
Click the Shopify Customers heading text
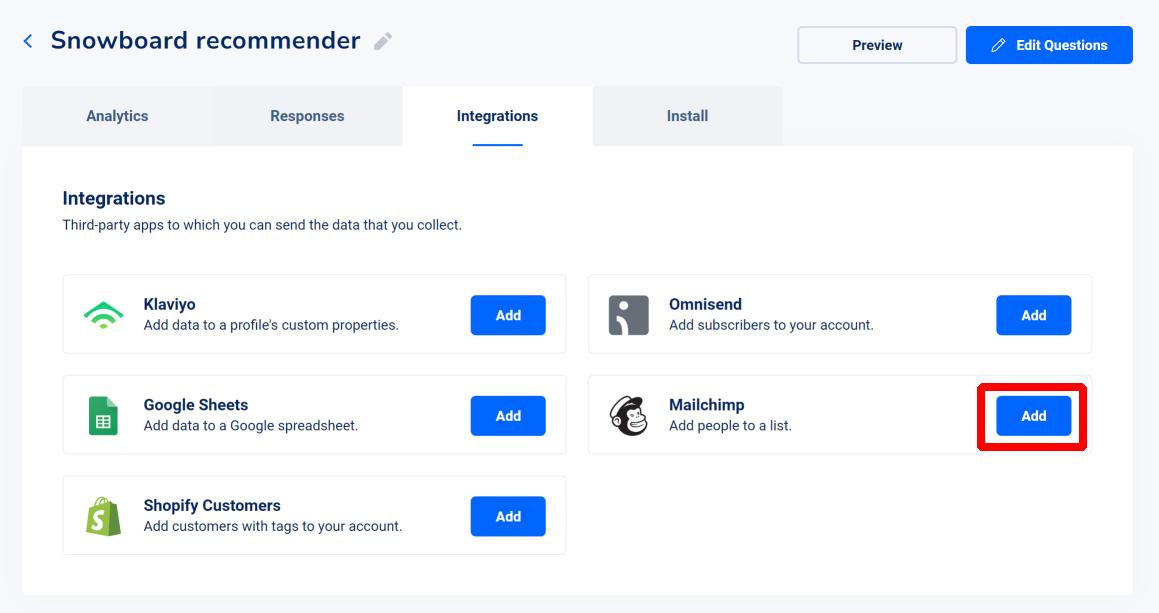coord(212,505)
